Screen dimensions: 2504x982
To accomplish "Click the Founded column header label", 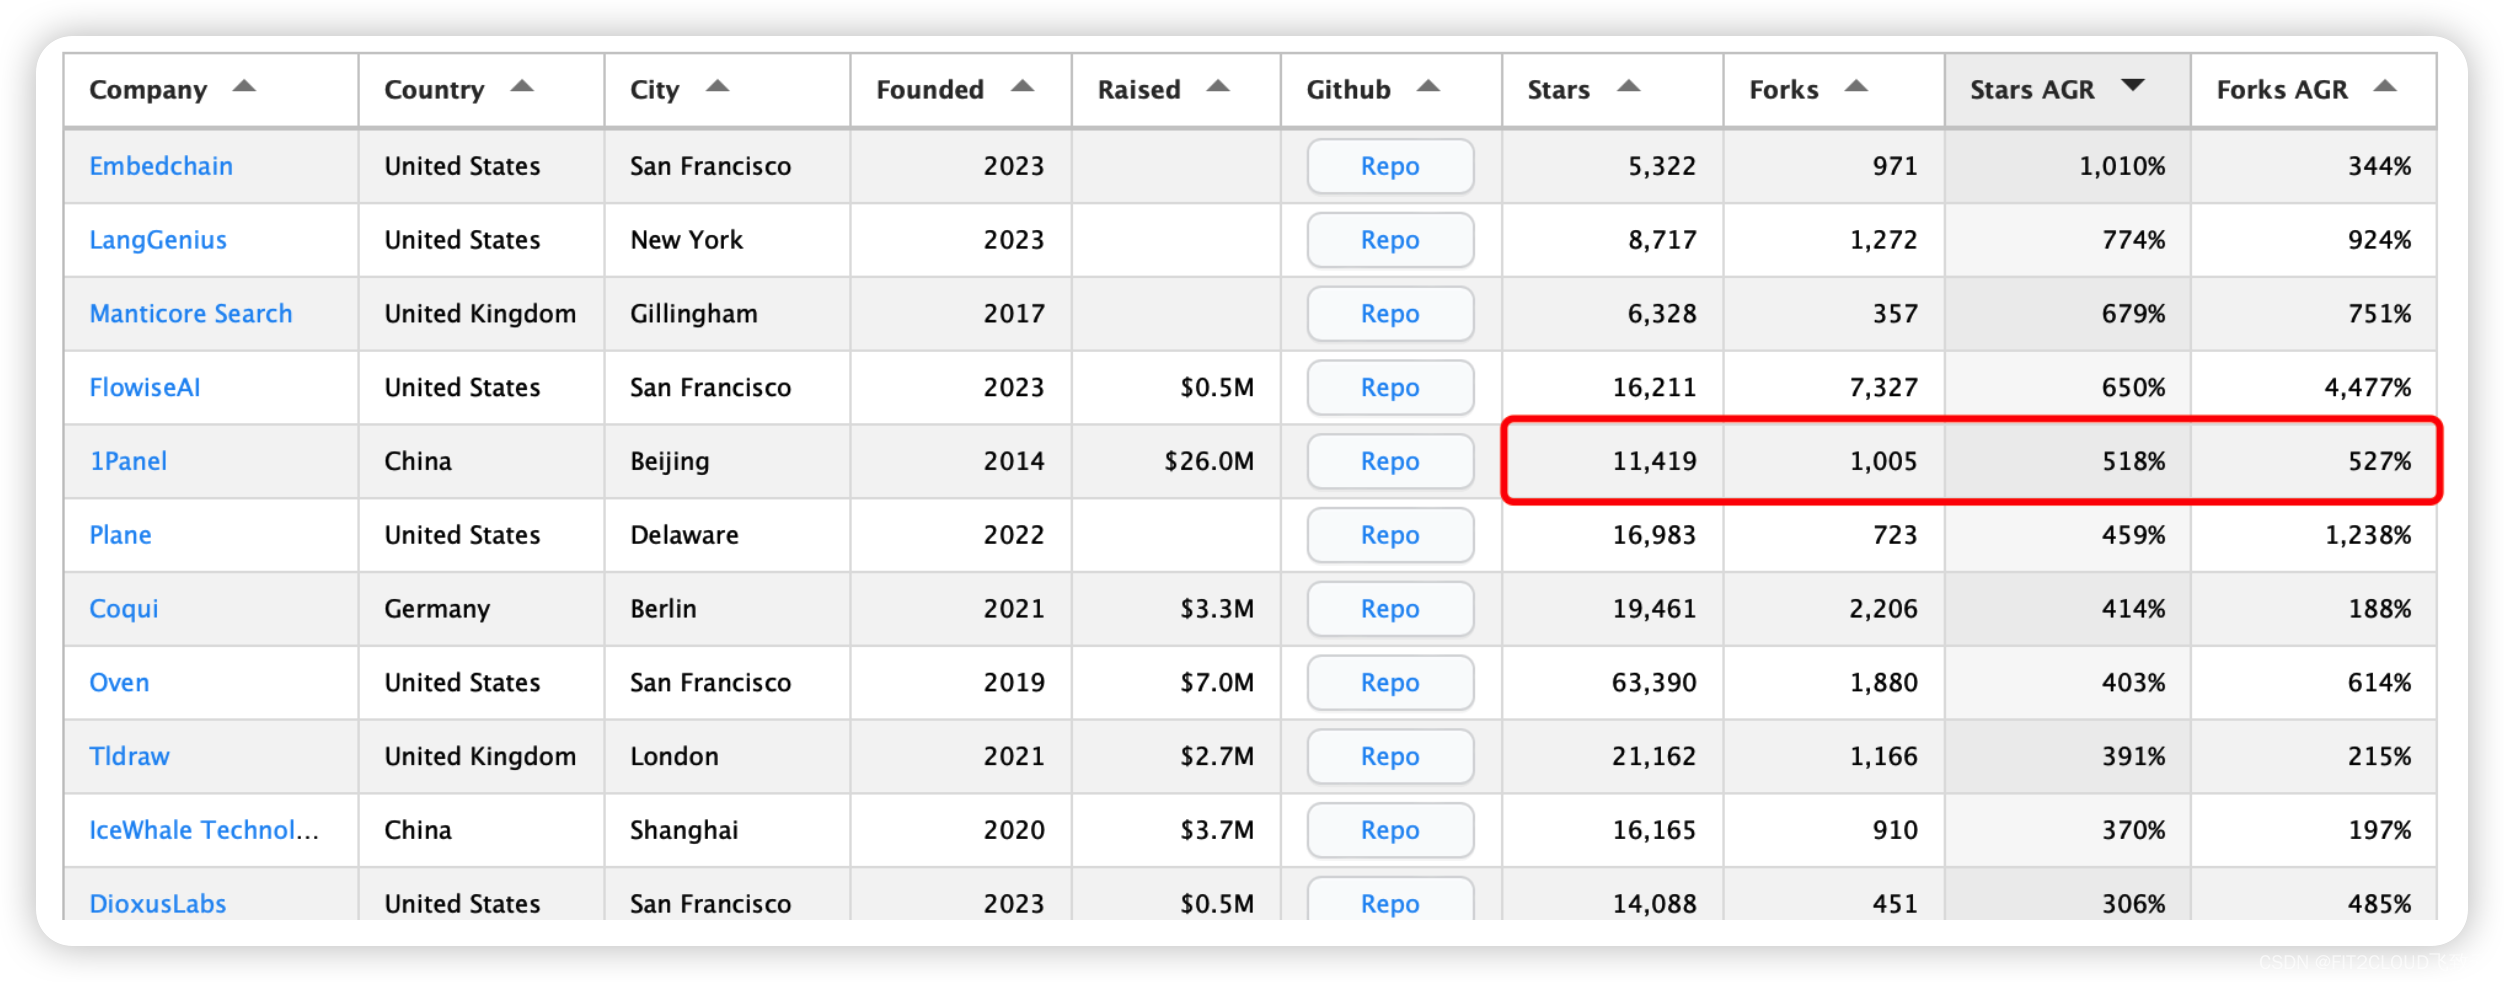I will 930,90.
